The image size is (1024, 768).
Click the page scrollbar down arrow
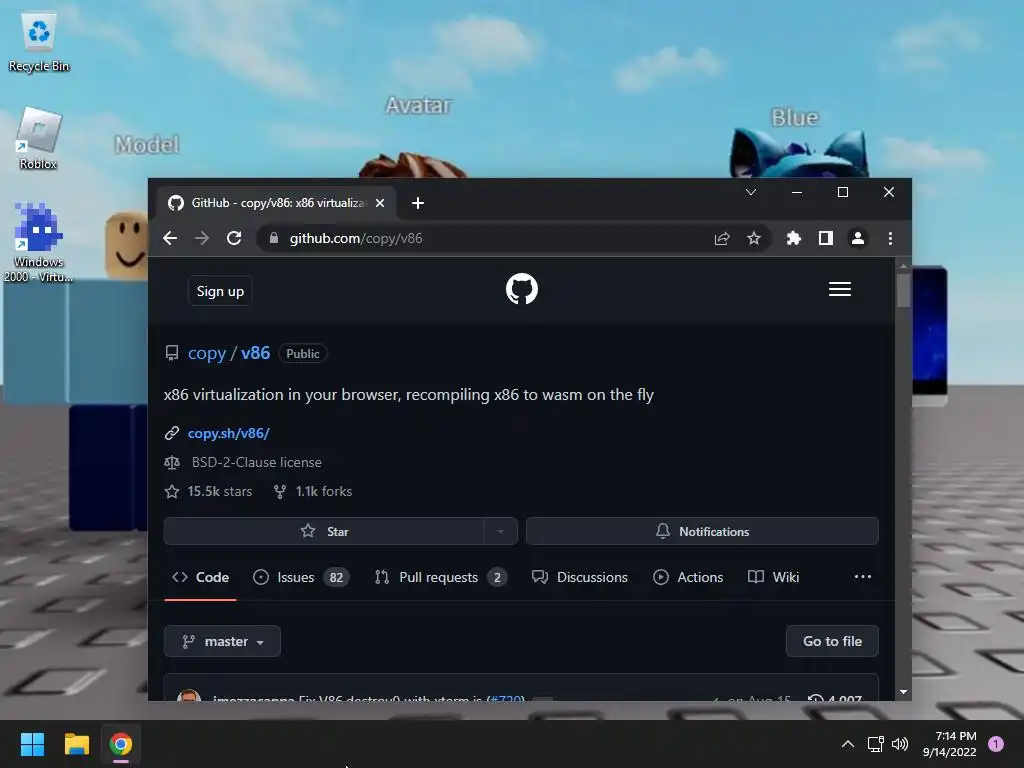pyautogui.click(x=903, y=692)
